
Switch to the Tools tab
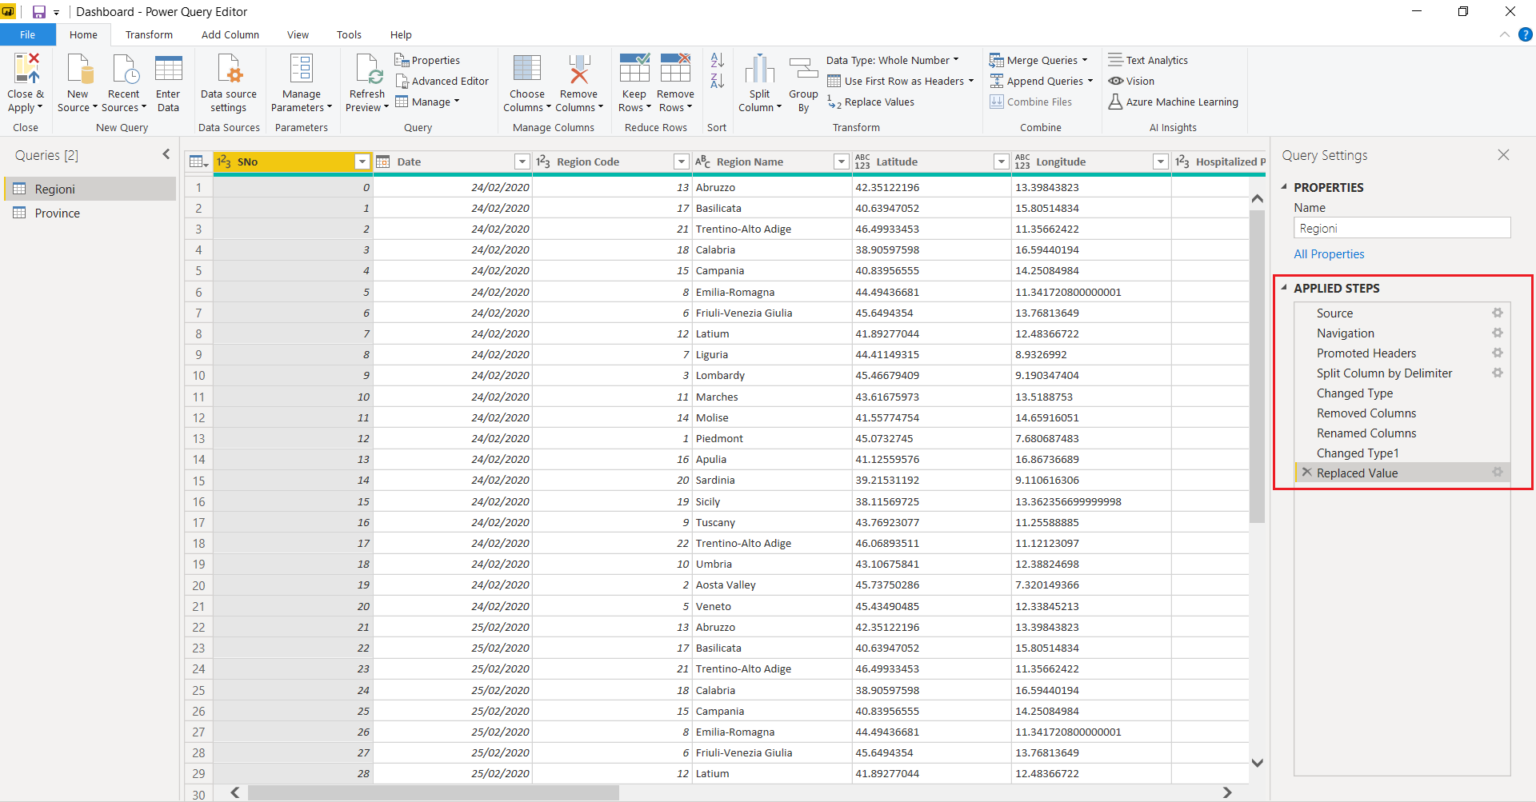pos(349,34)
